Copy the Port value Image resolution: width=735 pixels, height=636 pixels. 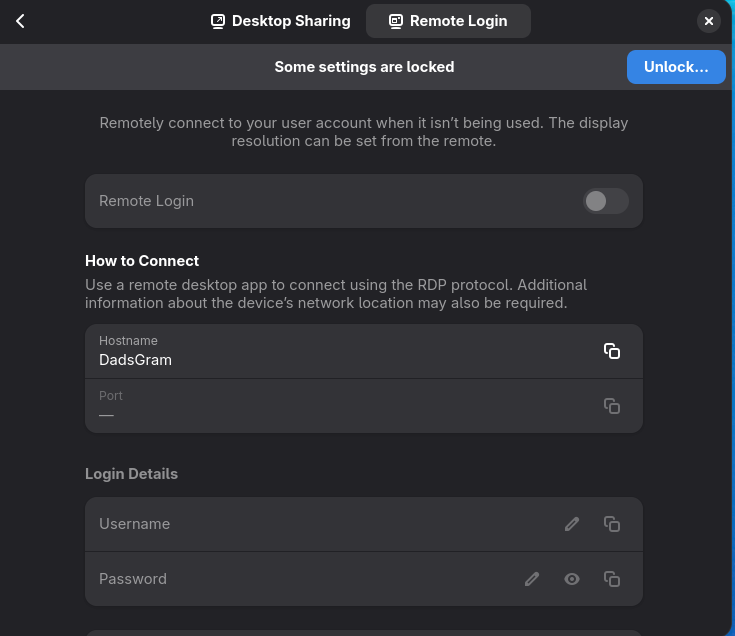click(612, 406)
